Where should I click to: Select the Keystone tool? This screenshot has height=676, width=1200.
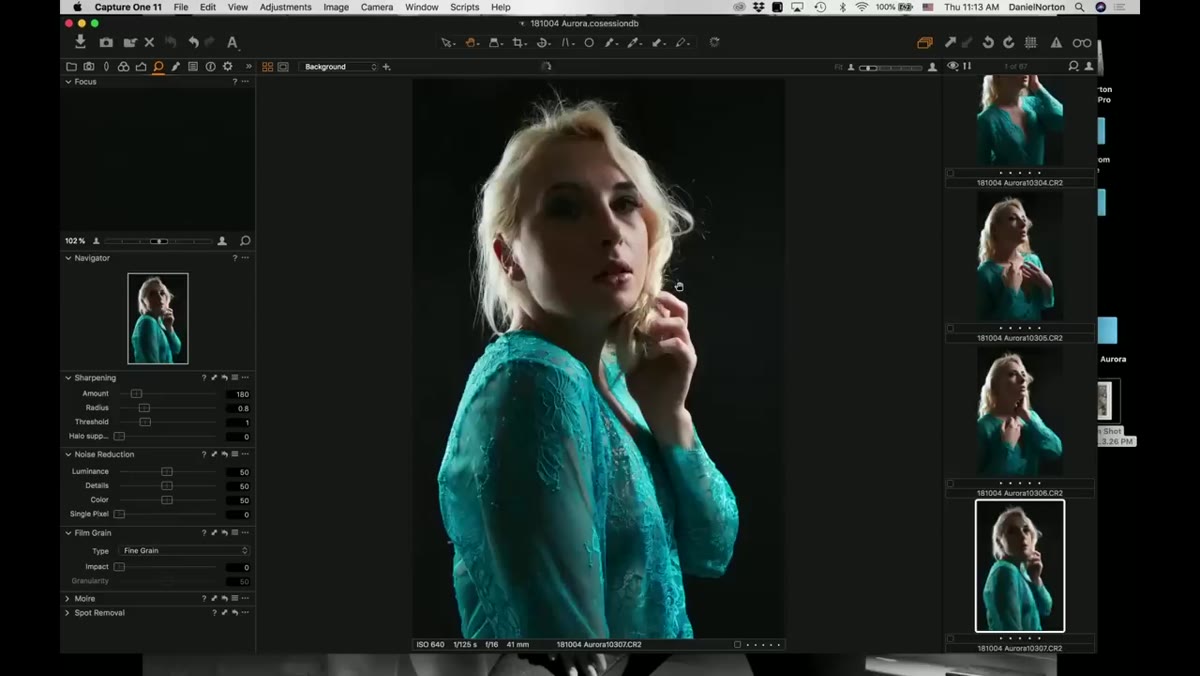(567, 42)
